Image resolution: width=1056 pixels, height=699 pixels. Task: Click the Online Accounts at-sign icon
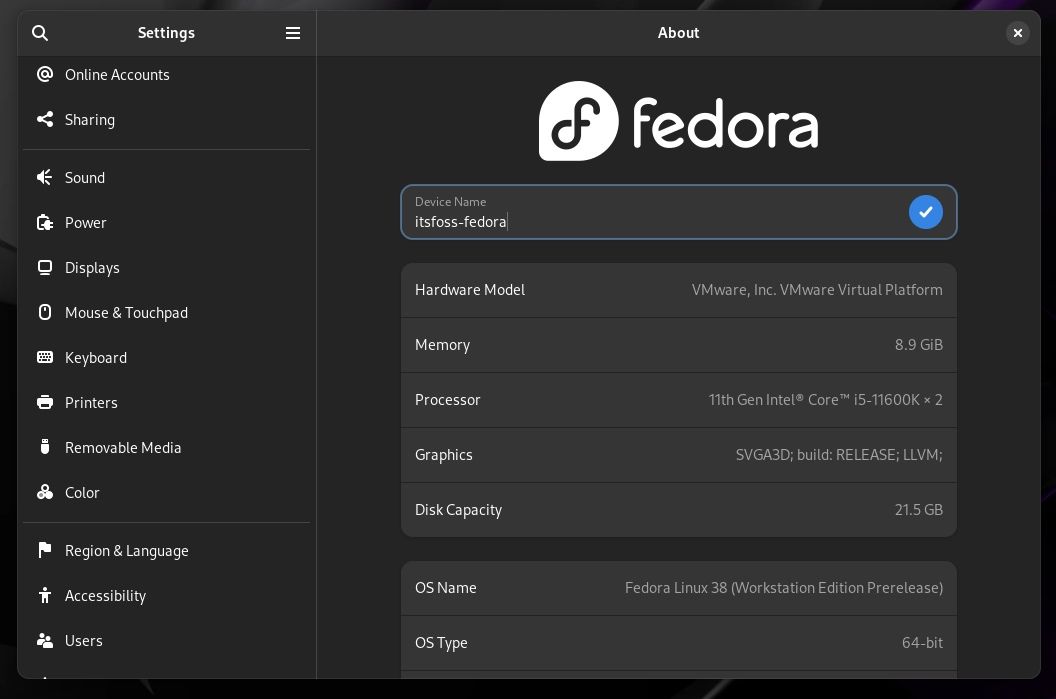click(45, 74)
